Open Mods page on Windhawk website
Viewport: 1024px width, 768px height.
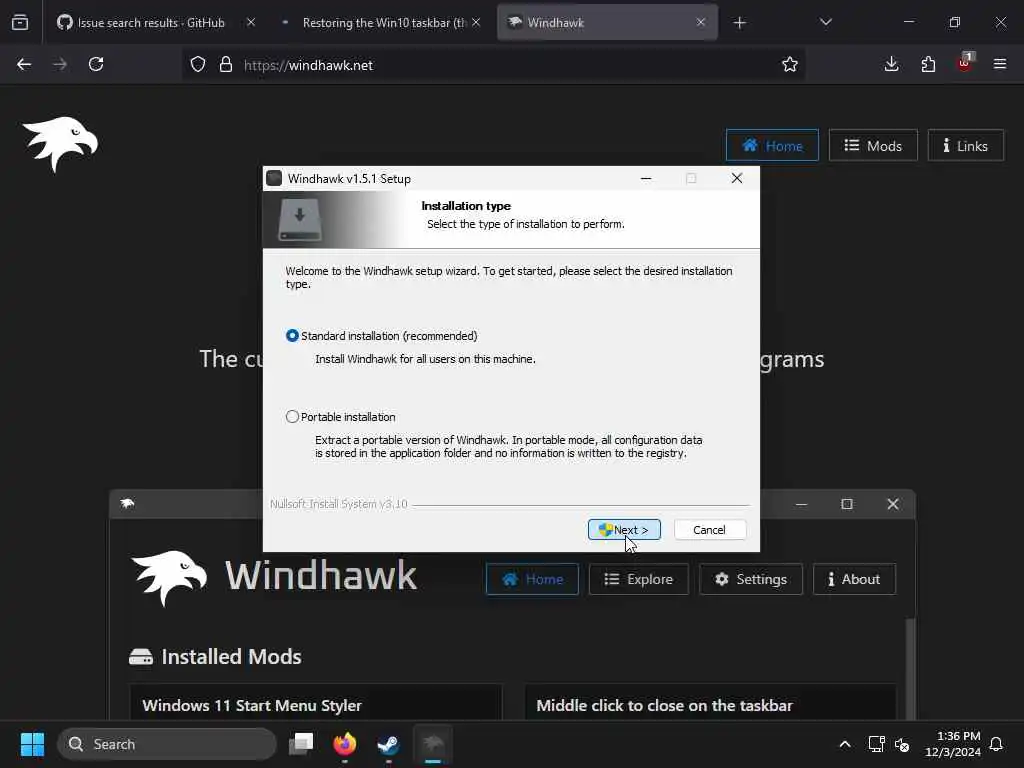click(873, 146)
